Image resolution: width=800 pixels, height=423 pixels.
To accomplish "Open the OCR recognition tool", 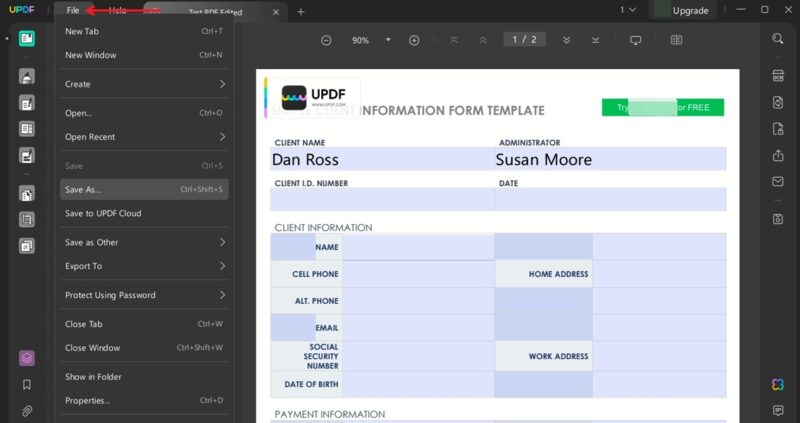I will (778, 76).
